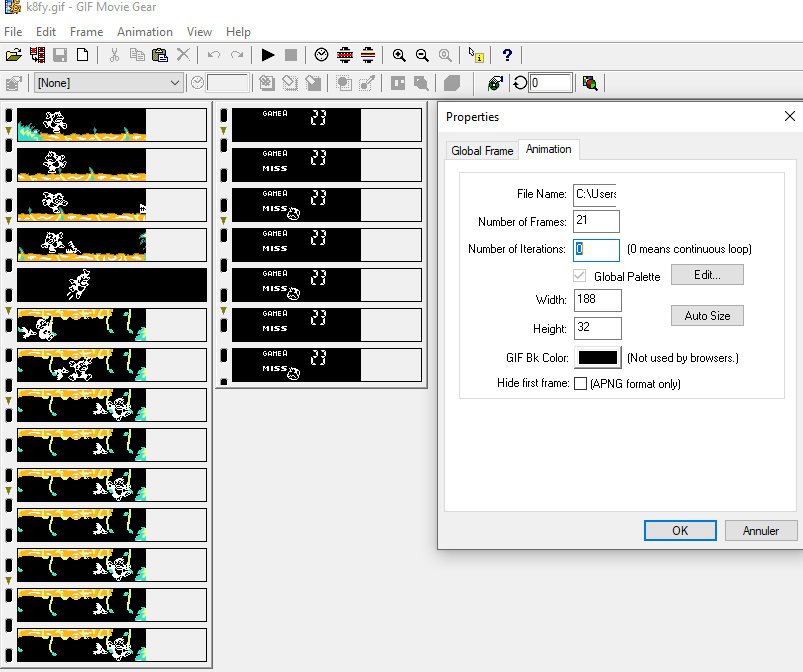
Task: Stop the animation preview
Action: [x=291, y=55]
